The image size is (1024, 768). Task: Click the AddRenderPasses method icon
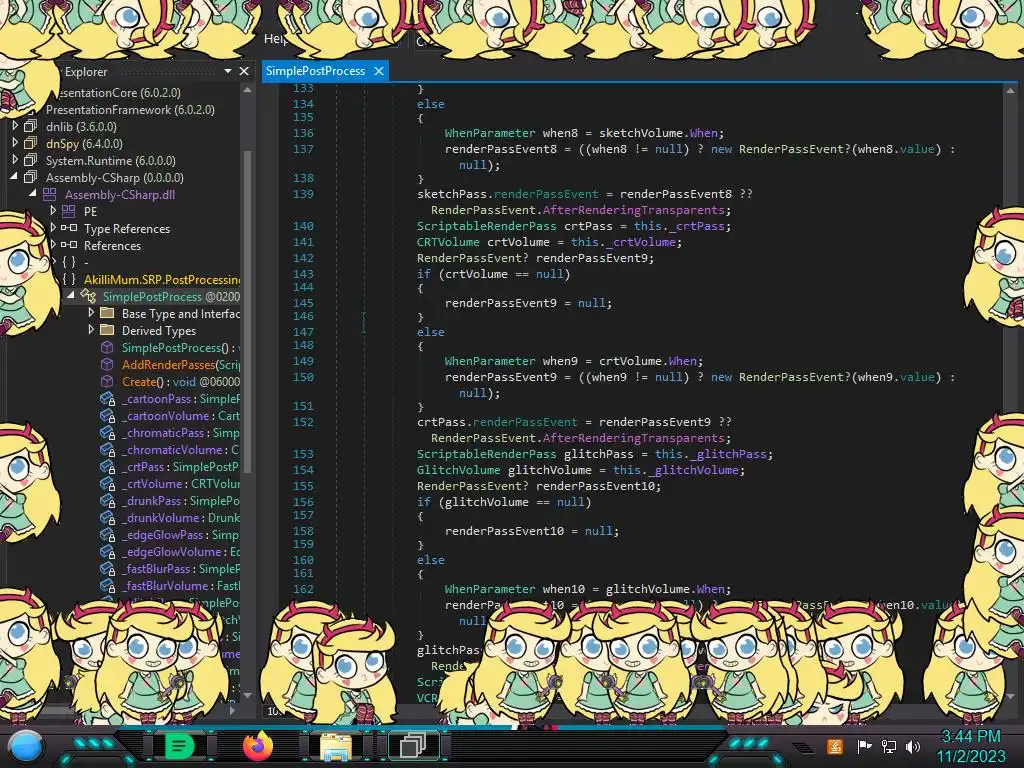pos(107,364)
